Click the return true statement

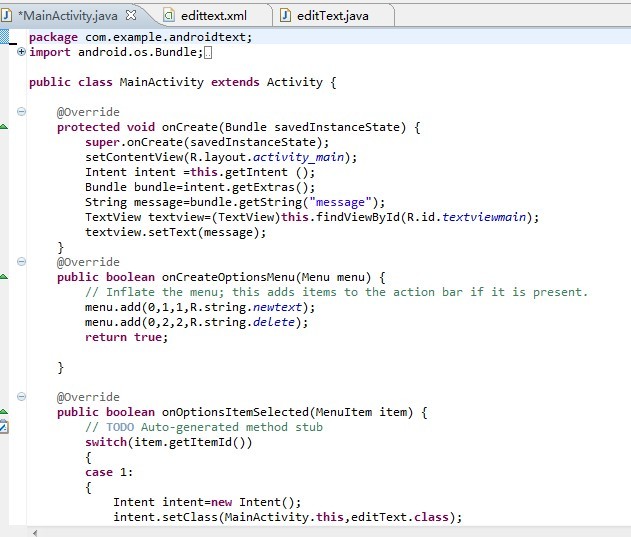click(126, 337)
